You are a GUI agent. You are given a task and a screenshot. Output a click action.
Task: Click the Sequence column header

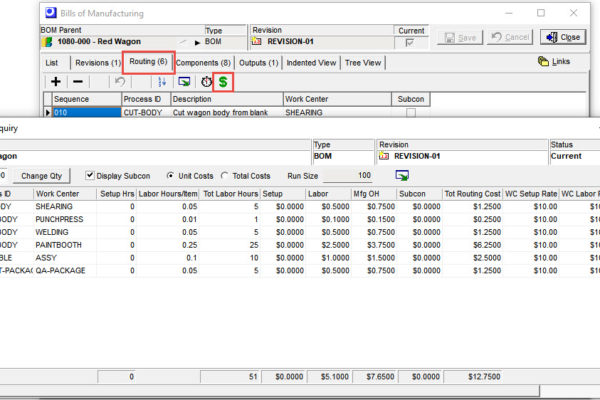[87, 99]
